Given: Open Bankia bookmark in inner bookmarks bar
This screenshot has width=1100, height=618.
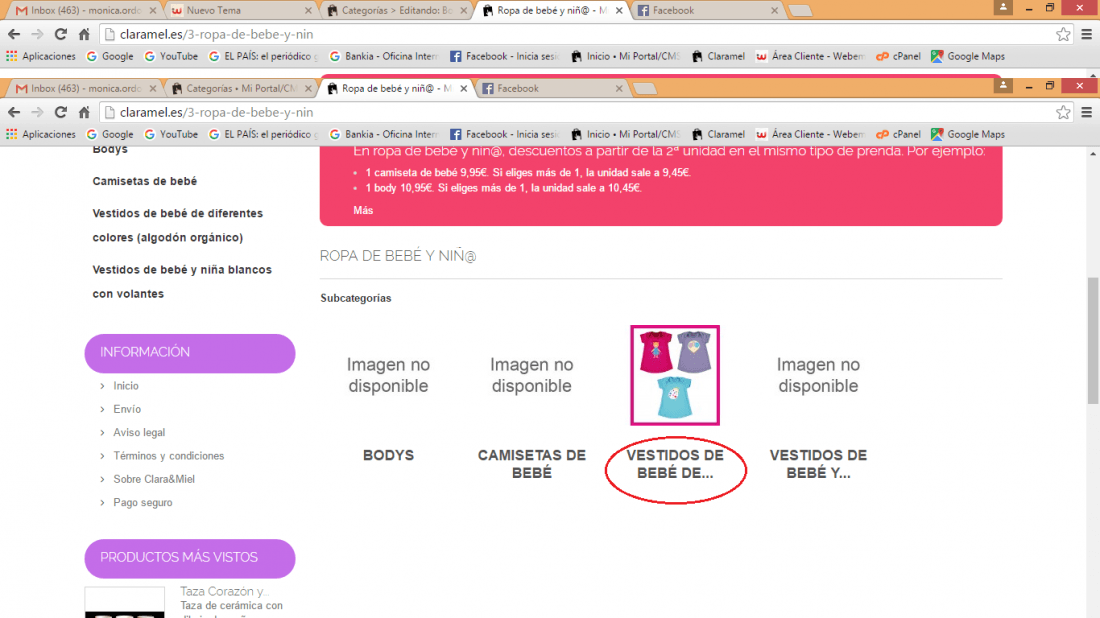Looking at the screenshot, I should tap(384, 134).
